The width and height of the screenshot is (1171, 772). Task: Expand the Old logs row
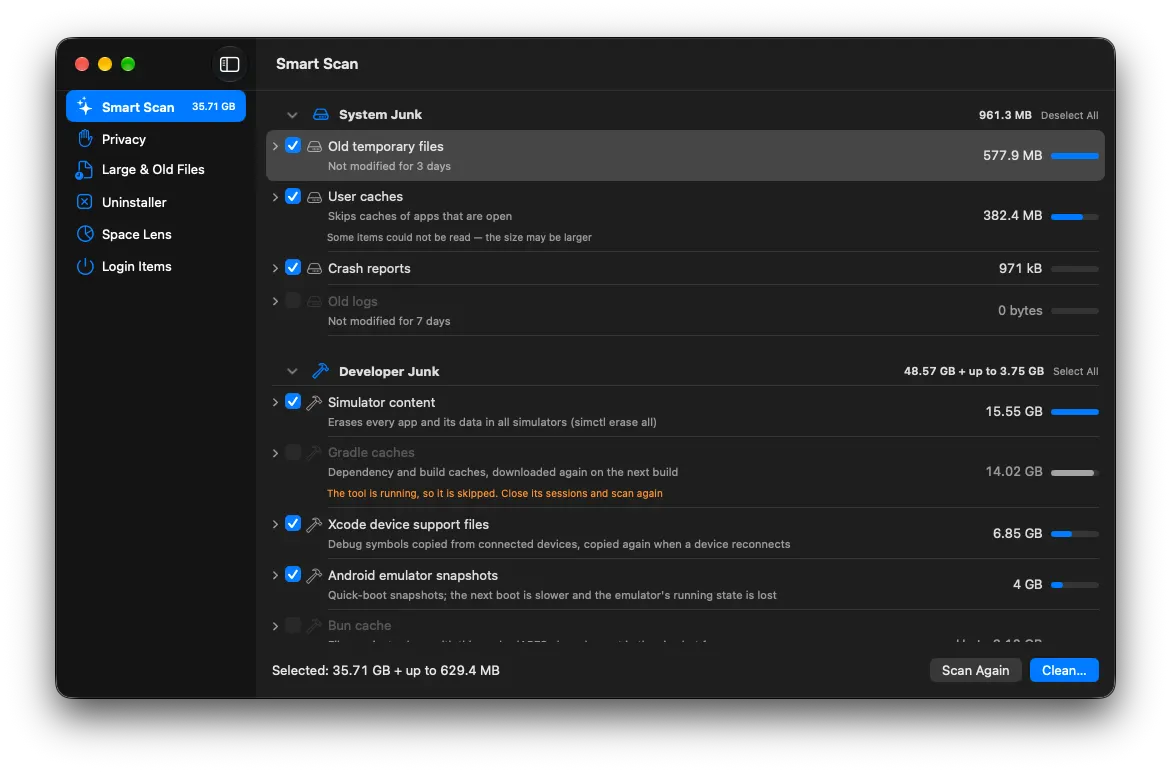(x=275, y=301)
